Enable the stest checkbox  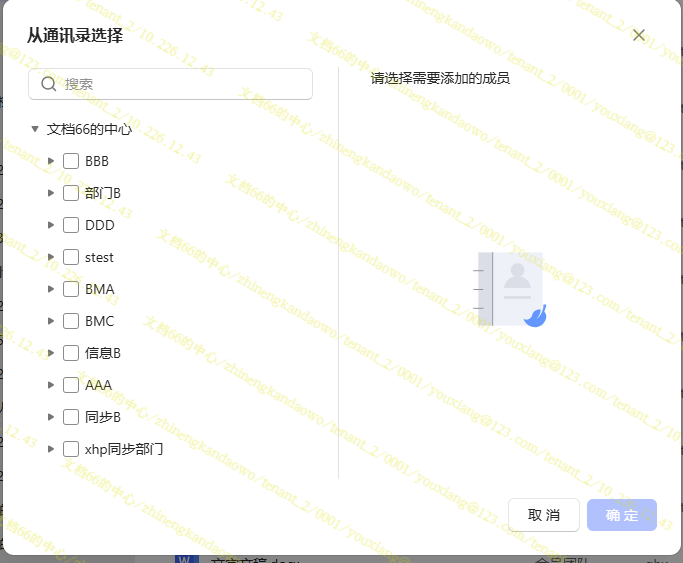click(x=71, y=257)
